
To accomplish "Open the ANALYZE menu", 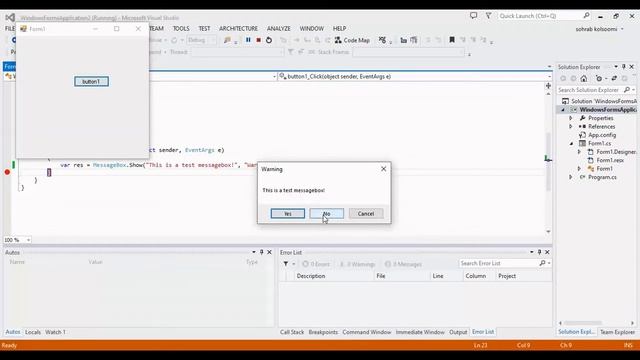I will (279, 29).
